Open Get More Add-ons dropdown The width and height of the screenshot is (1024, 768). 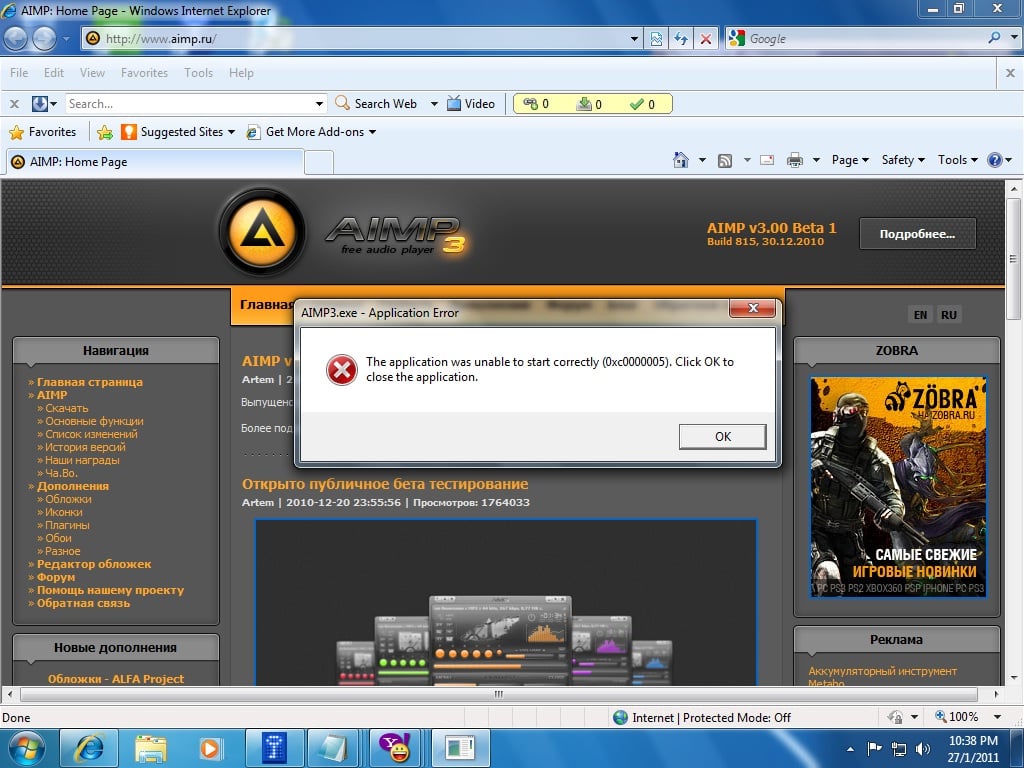311,132
